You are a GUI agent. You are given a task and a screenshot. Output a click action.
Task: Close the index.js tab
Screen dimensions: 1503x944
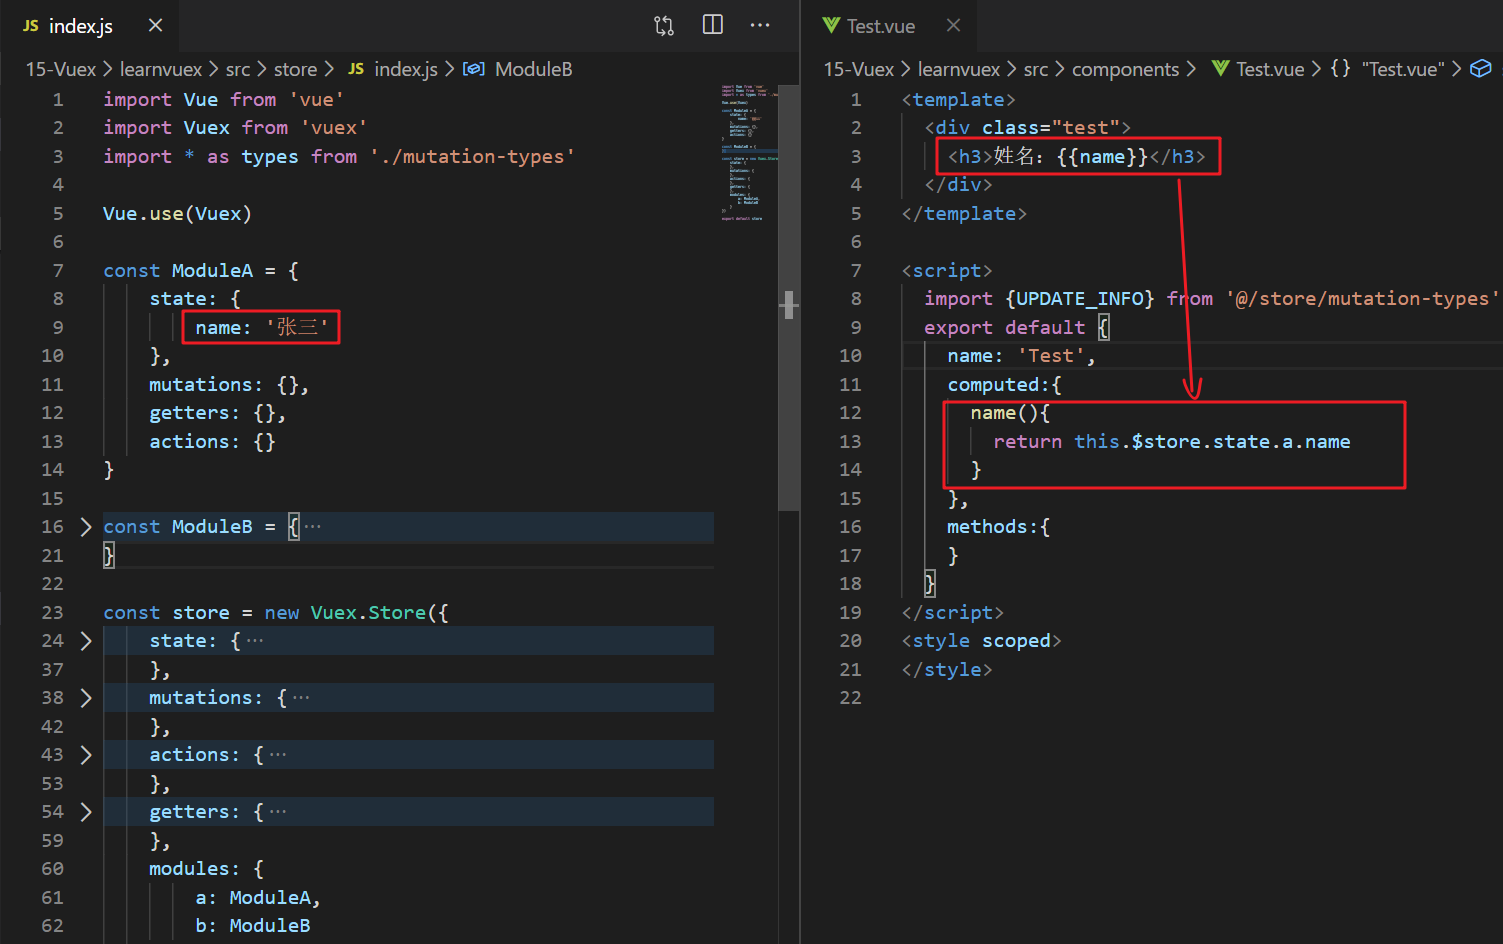(x=155, y=25)
